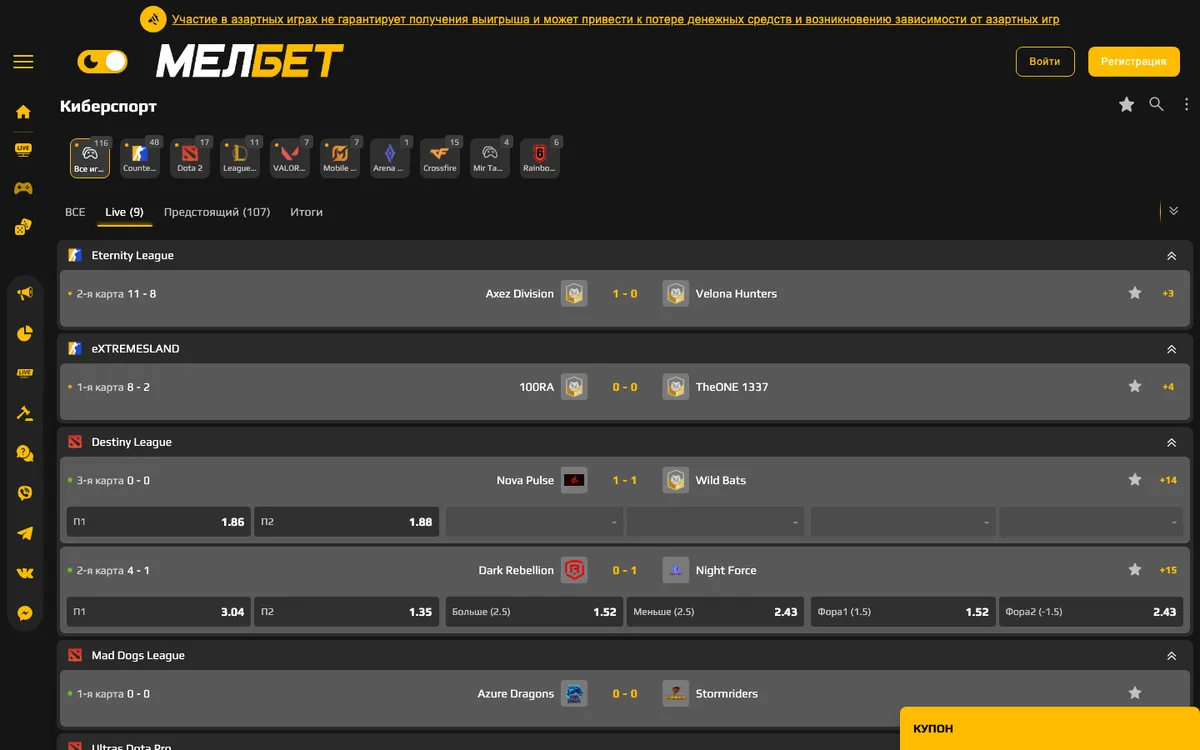The image size is (1200, 750).
Task: Switch to the Предстоящий (107) tab
Action: click(217, 212)
